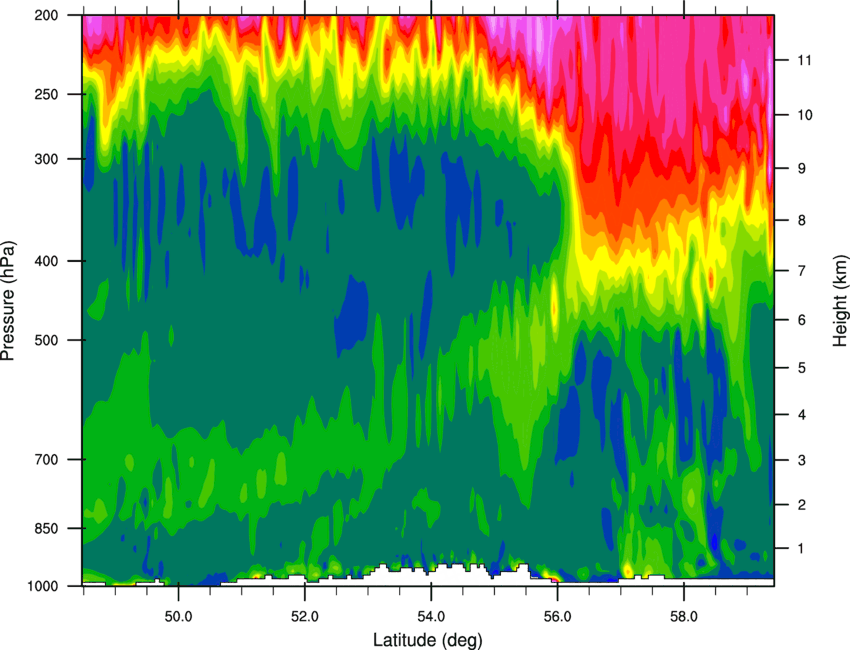Click the 4 km height label

[802, 415]
